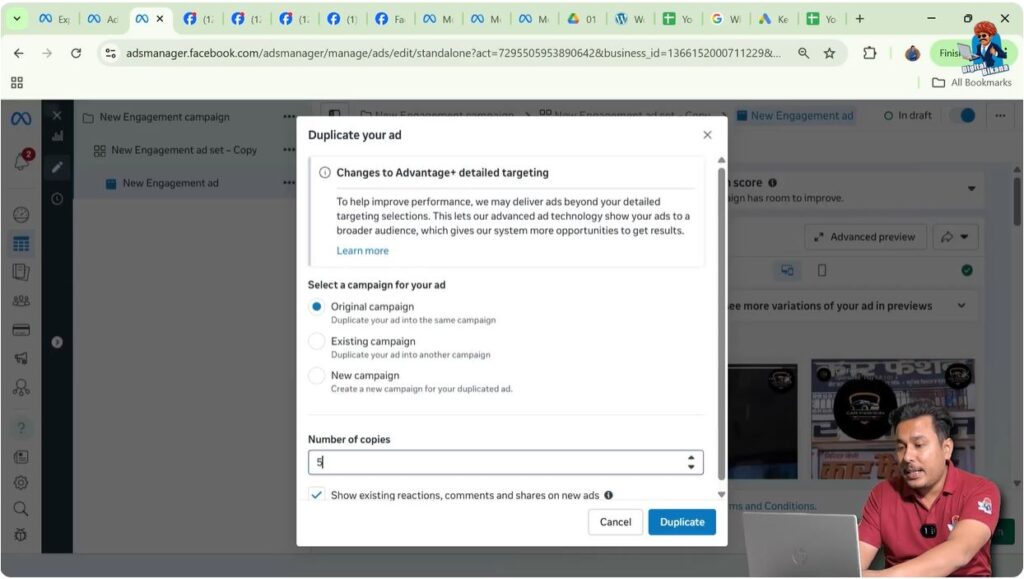Image resolution: width=1024 pixels, height=579 pixels.
Task: Open the Audiences people icon
Action: click(21, 301)
